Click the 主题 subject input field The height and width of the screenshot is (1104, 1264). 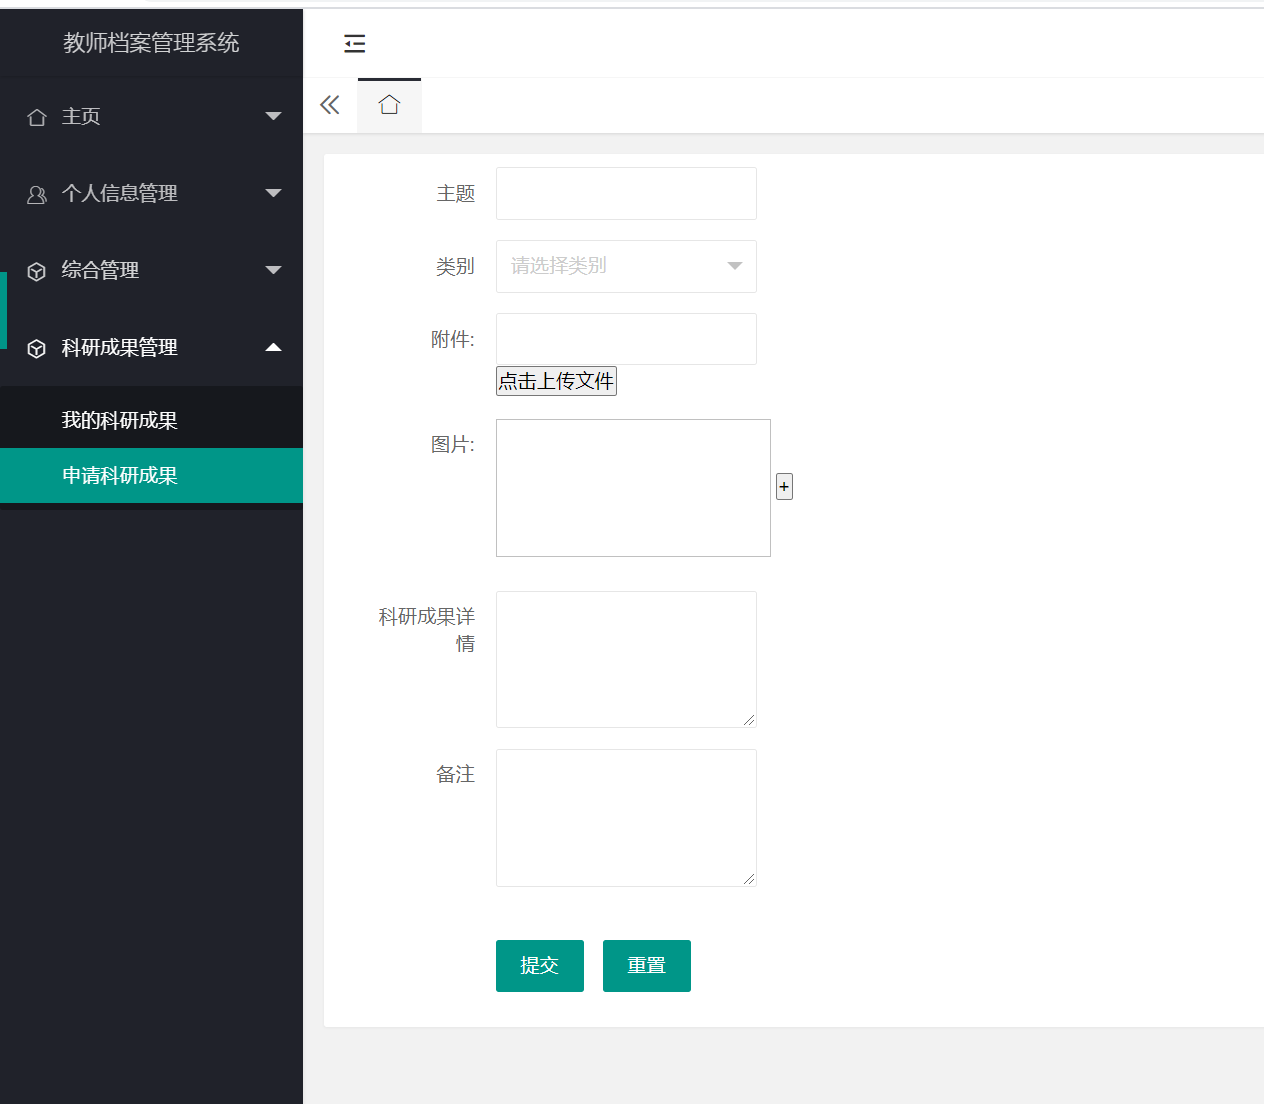(626, 193)
